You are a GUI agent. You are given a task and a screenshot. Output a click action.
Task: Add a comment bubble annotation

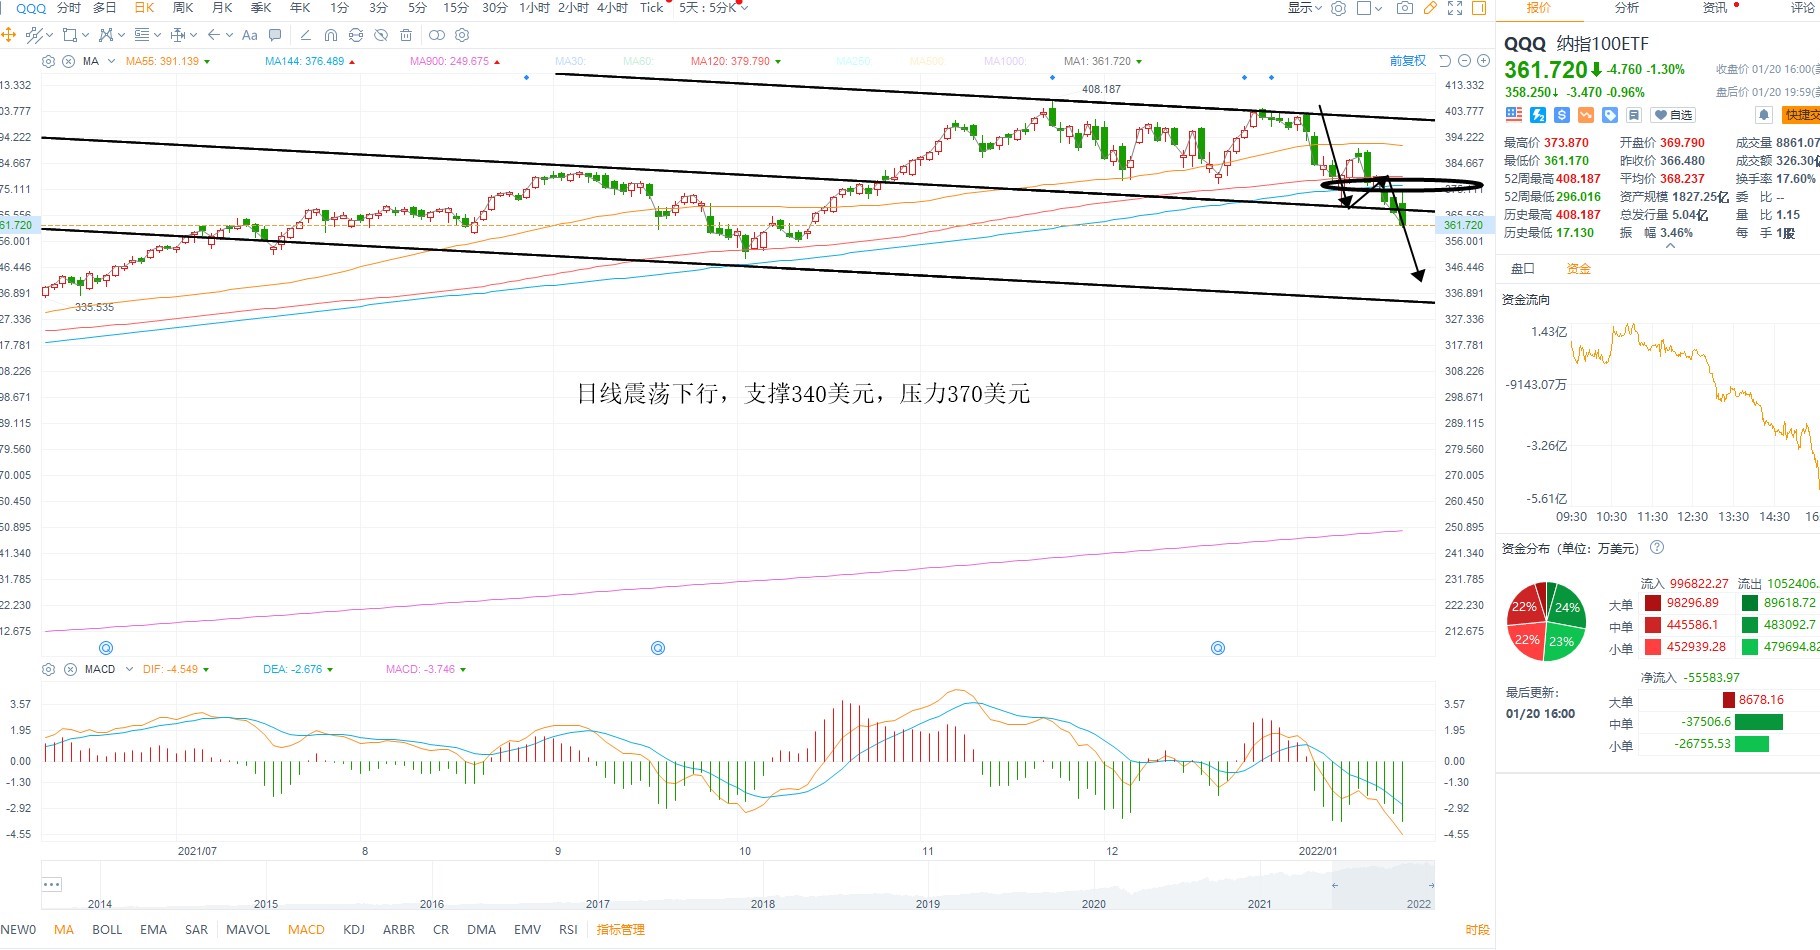pos(275,35)
